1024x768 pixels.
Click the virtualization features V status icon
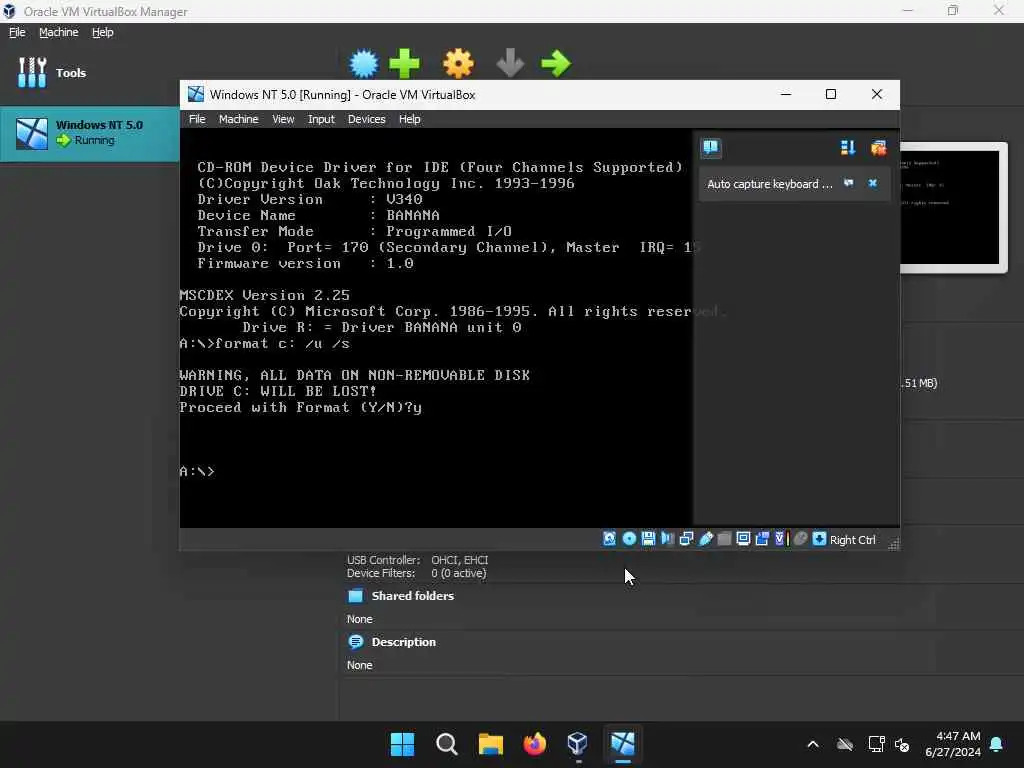point(781,539)
